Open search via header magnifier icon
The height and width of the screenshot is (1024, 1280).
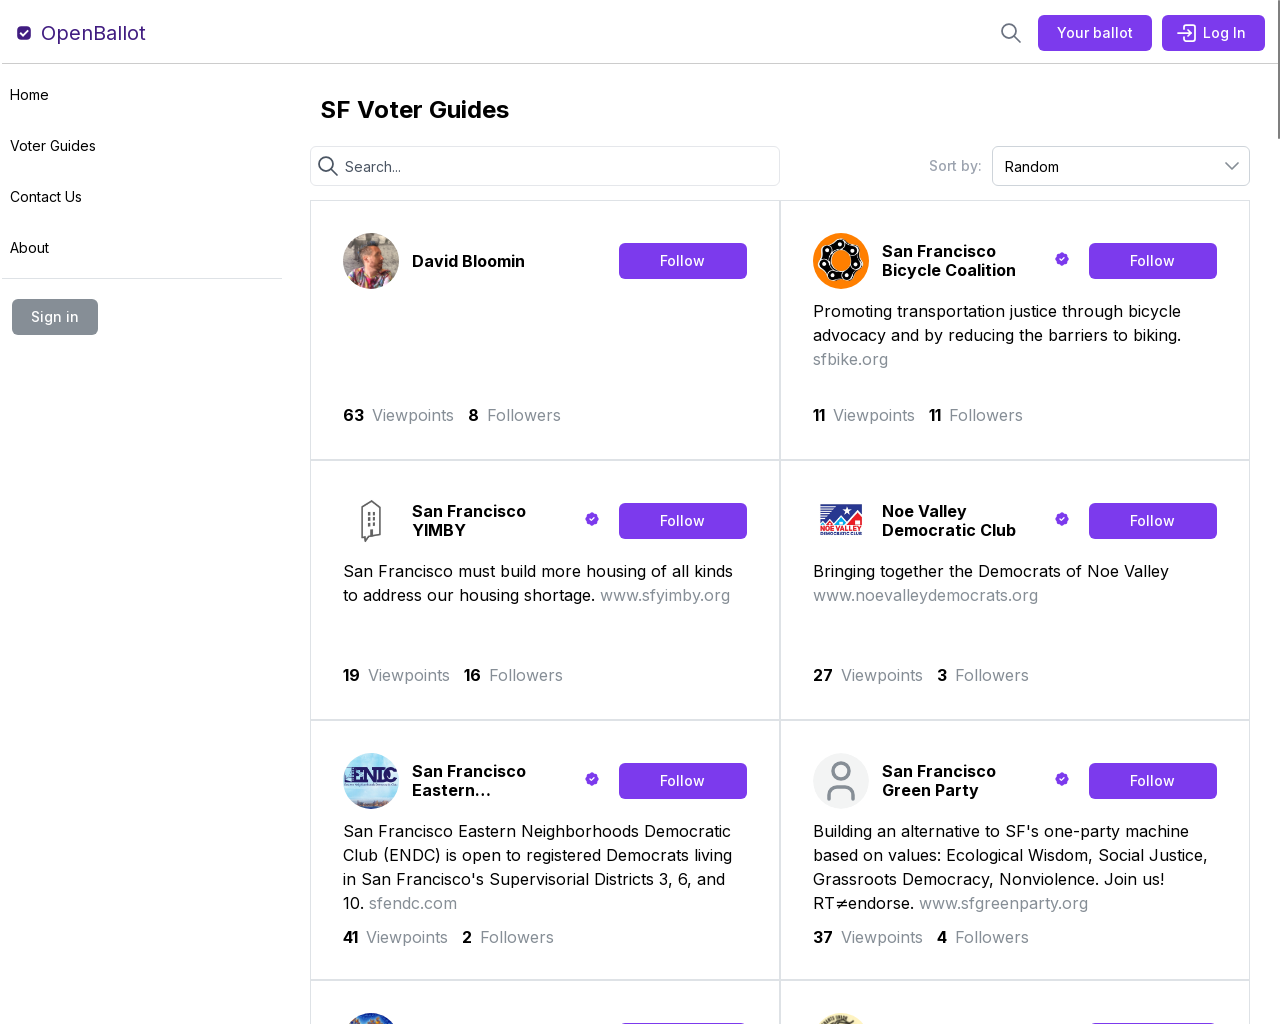1011,33
